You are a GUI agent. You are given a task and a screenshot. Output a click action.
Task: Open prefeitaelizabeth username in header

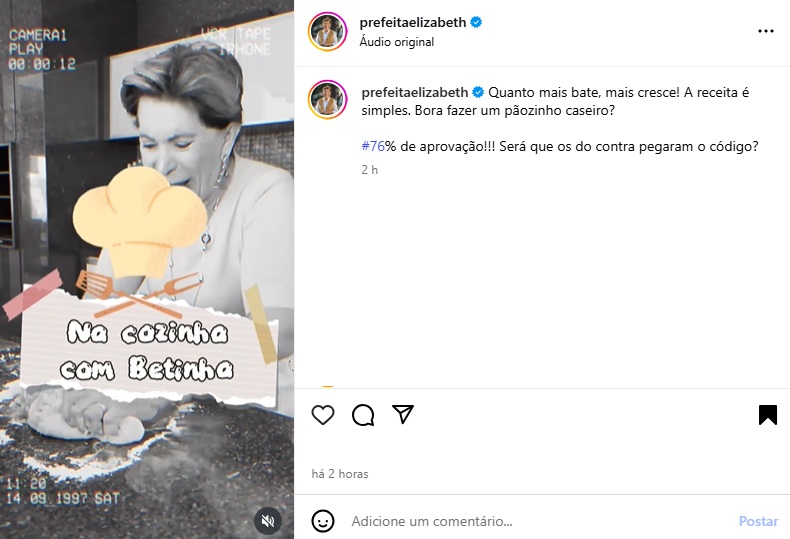[413, 23]
